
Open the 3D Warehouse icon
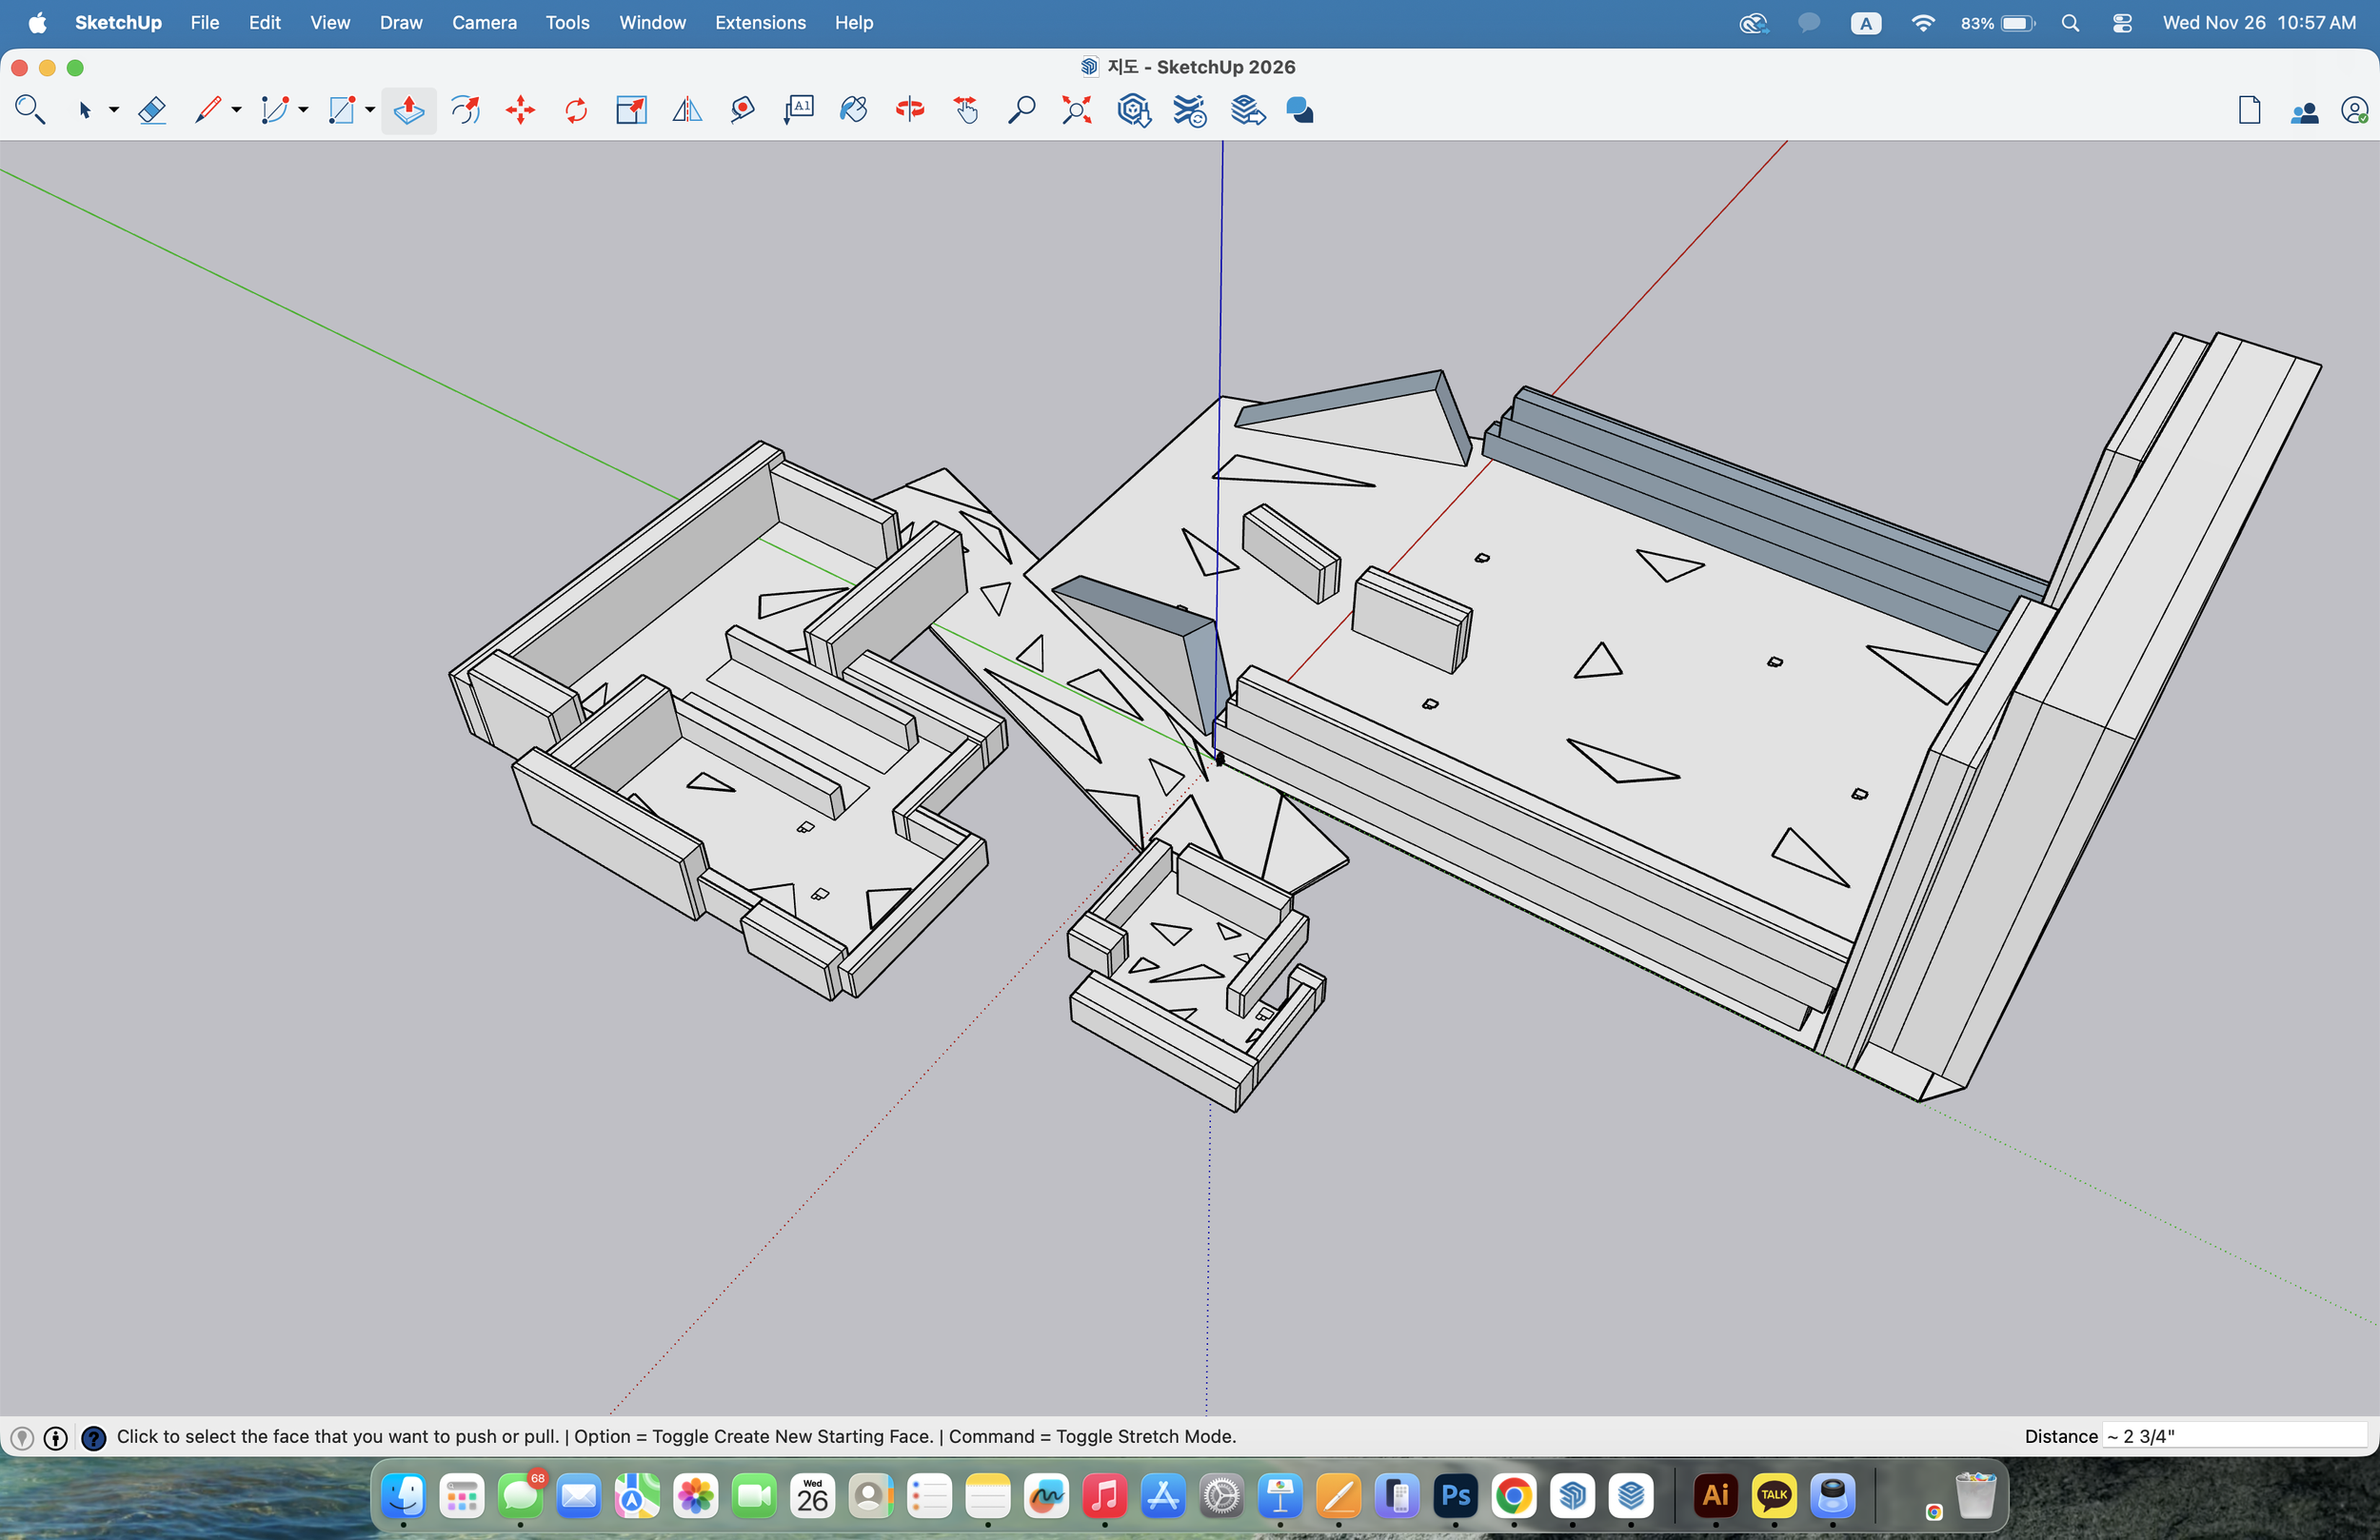point(1135,110)
